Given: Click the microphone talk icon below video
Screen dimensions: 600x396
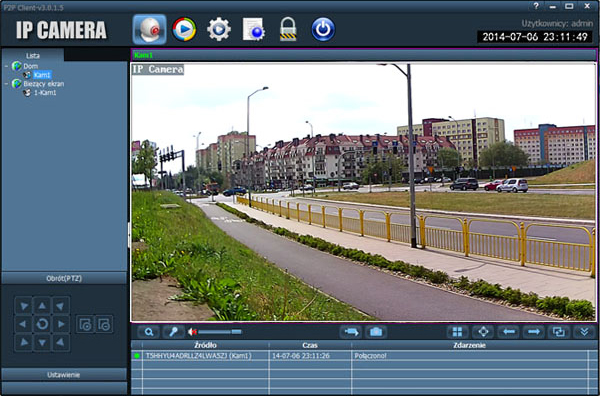Looking at the screenshot, I should [174, 332].
